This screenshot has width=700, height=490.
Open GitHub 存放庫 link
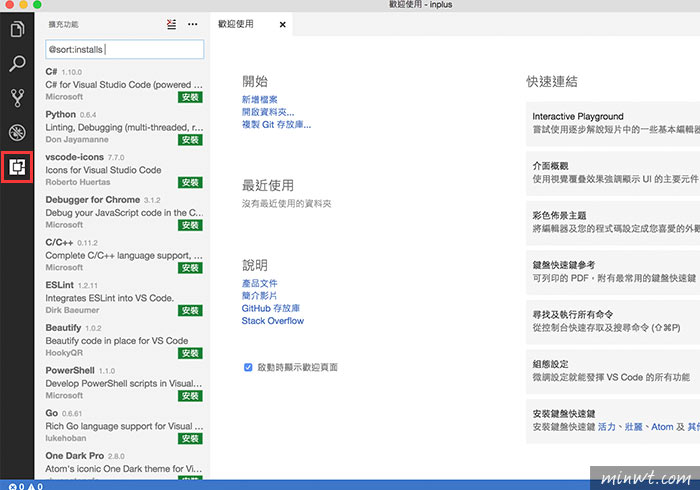pyautogui.click(x=271, y=308)
